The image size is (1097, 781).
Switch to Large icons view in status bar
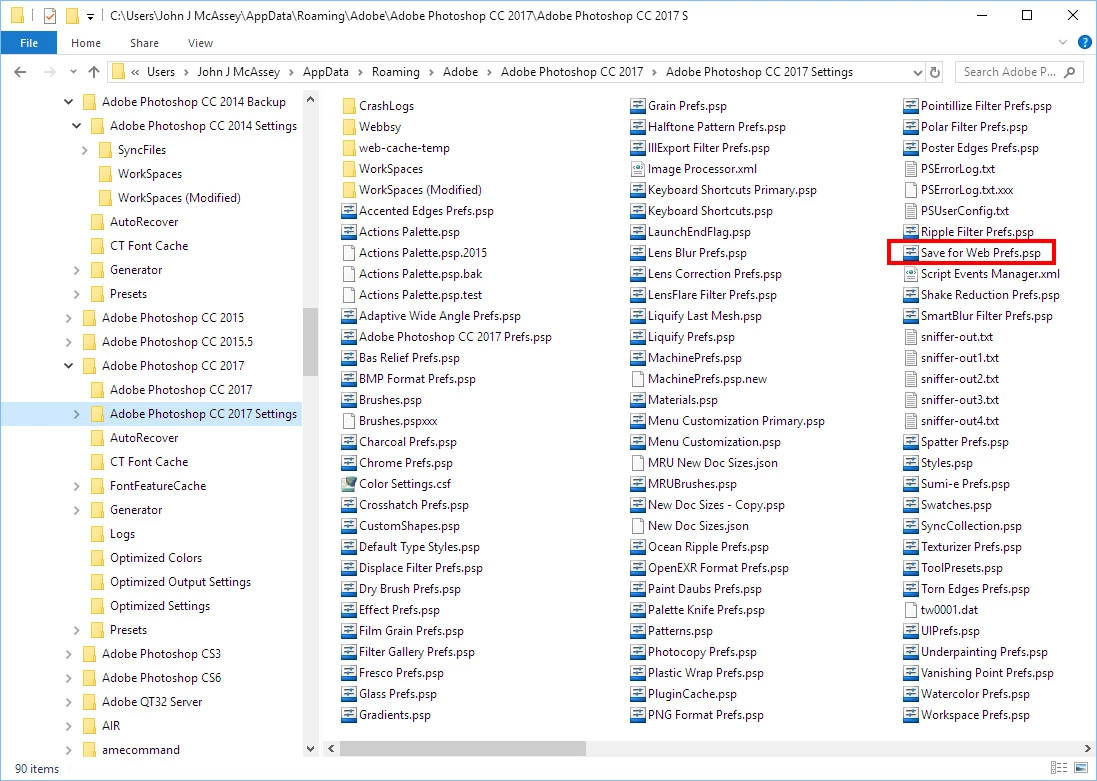tap(1082, 768)
